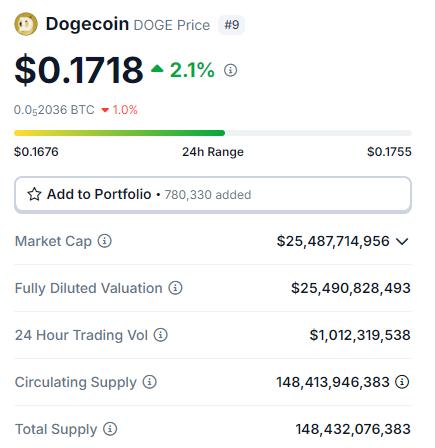Expand the Market Cap chevron dropdown
435x448 pixels.
pos(402,241)
